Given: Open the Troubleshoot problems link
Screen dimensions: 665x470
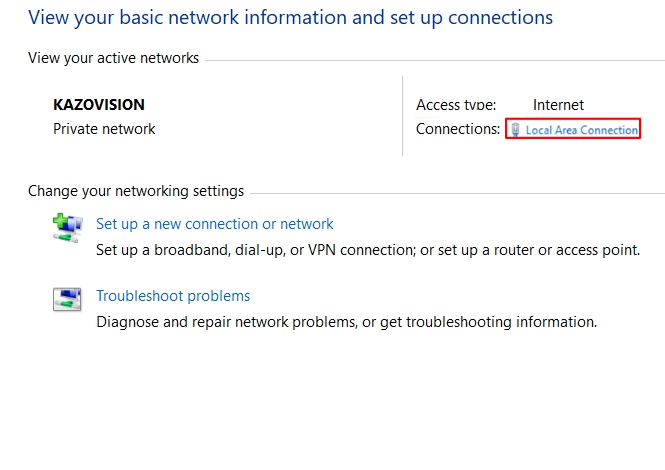Looking at the screenshot, I should pyautogui.click(x=173, y=296).
